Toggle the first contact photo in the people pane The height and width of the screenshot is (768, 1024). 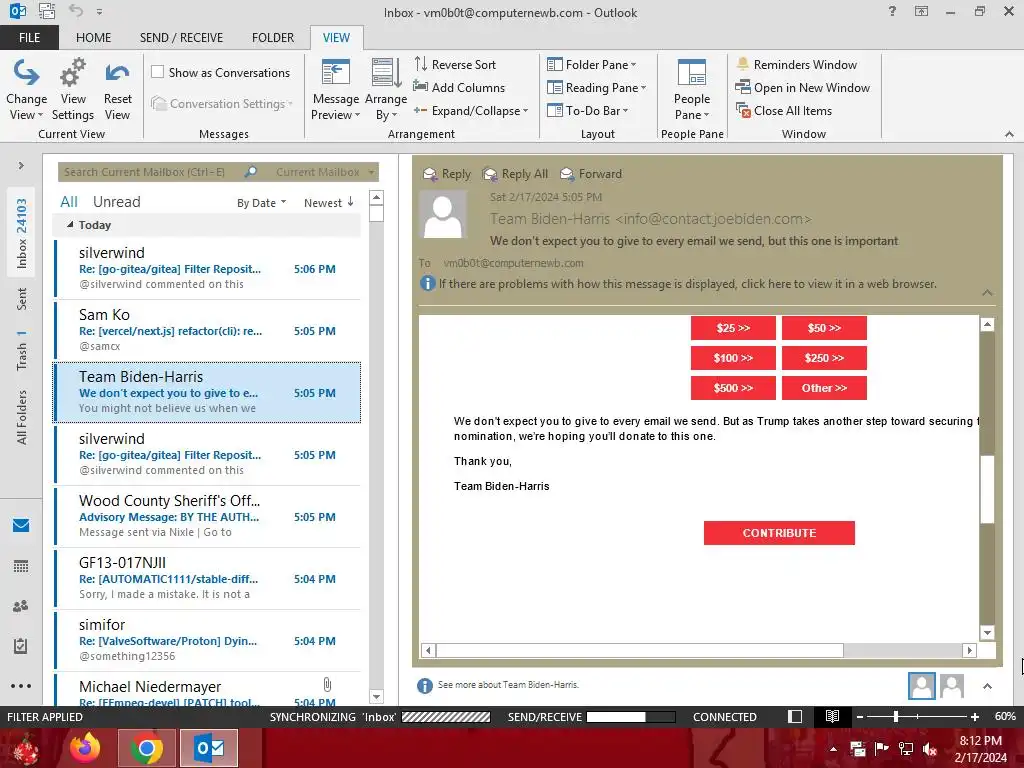pyautogui.click(x=921, y=686)
